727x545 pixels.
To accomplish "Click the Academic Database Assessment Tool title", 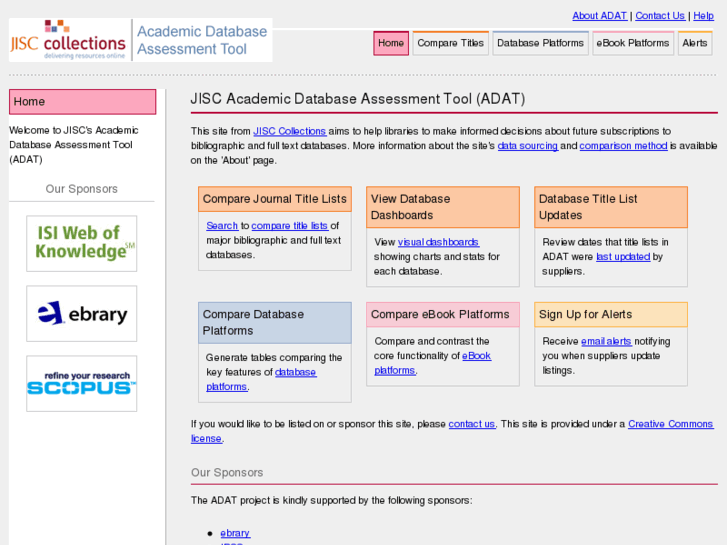I will pos(202,40).
